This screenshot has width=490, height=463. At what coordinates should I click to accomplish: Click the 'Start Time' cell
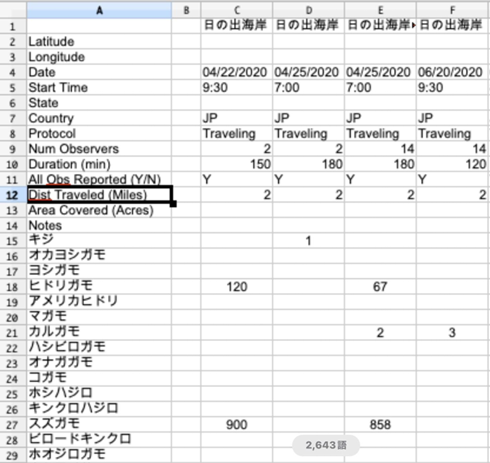coord(99,87)
